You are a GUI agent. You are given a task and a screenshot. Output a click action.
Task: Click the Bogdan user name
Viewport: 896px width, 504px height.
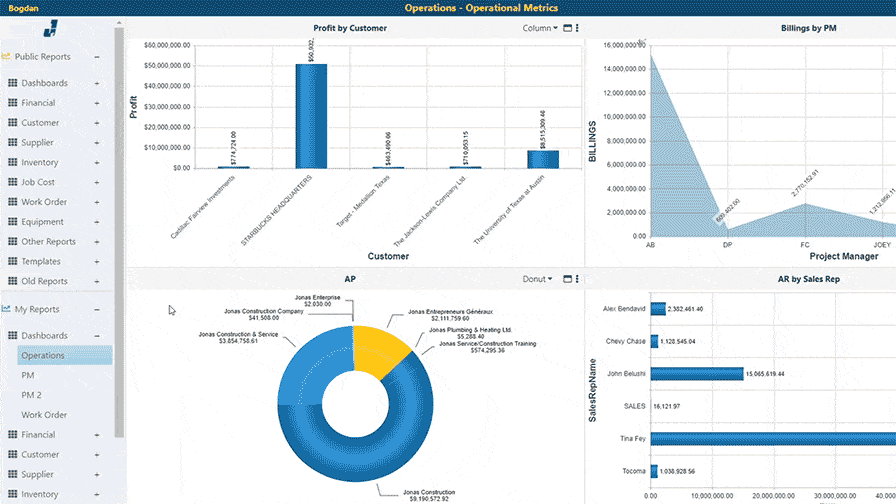tap(23, 8)
